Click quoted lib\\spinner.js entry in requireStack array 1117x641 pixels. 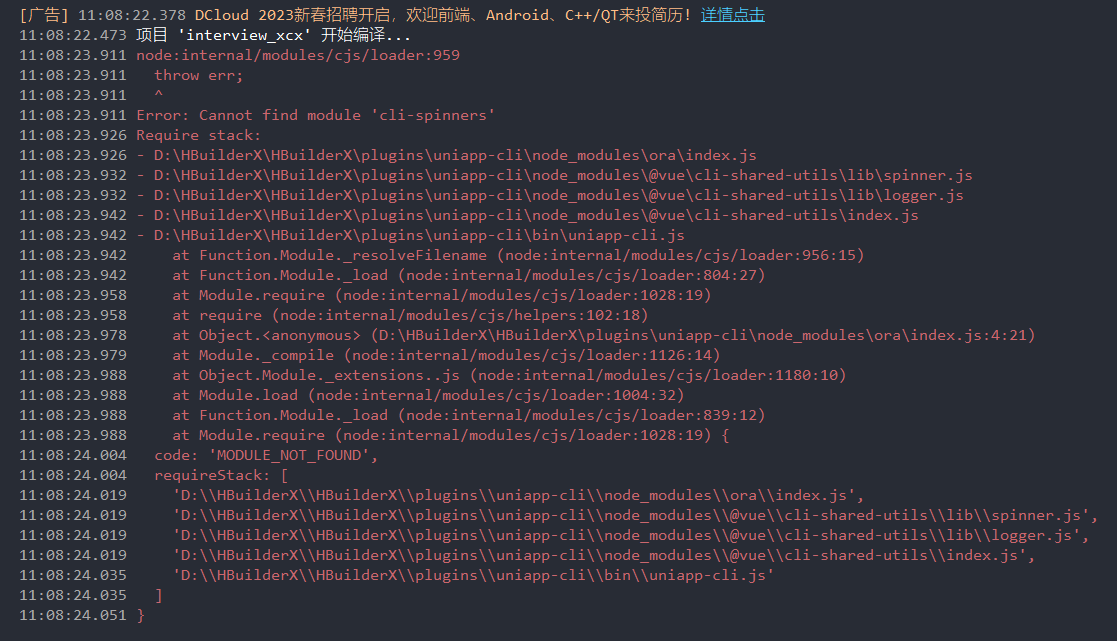635,515
